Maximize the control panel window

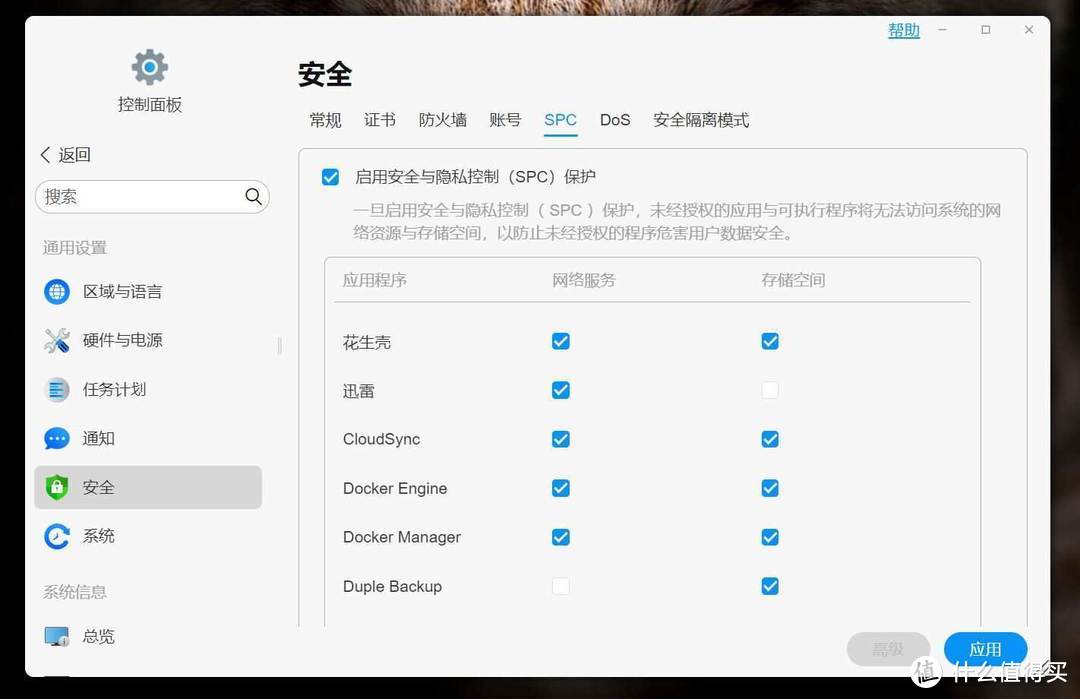[986, 30]
